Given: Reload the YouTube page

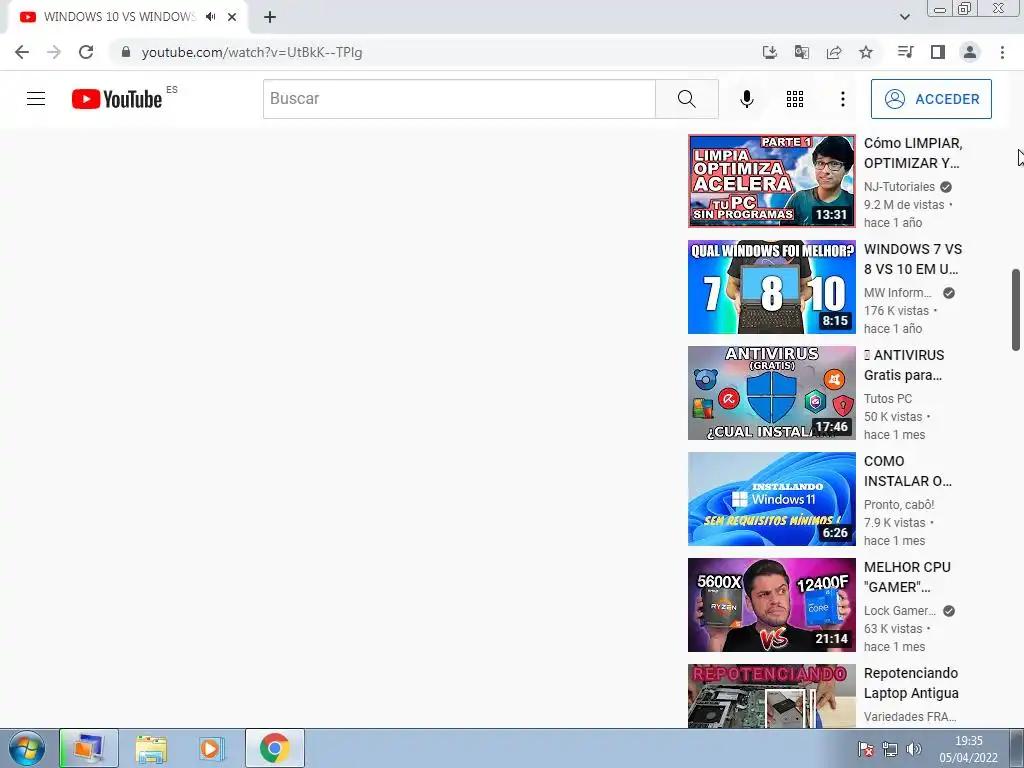Looking at the screenshot, I should [86, 52].
